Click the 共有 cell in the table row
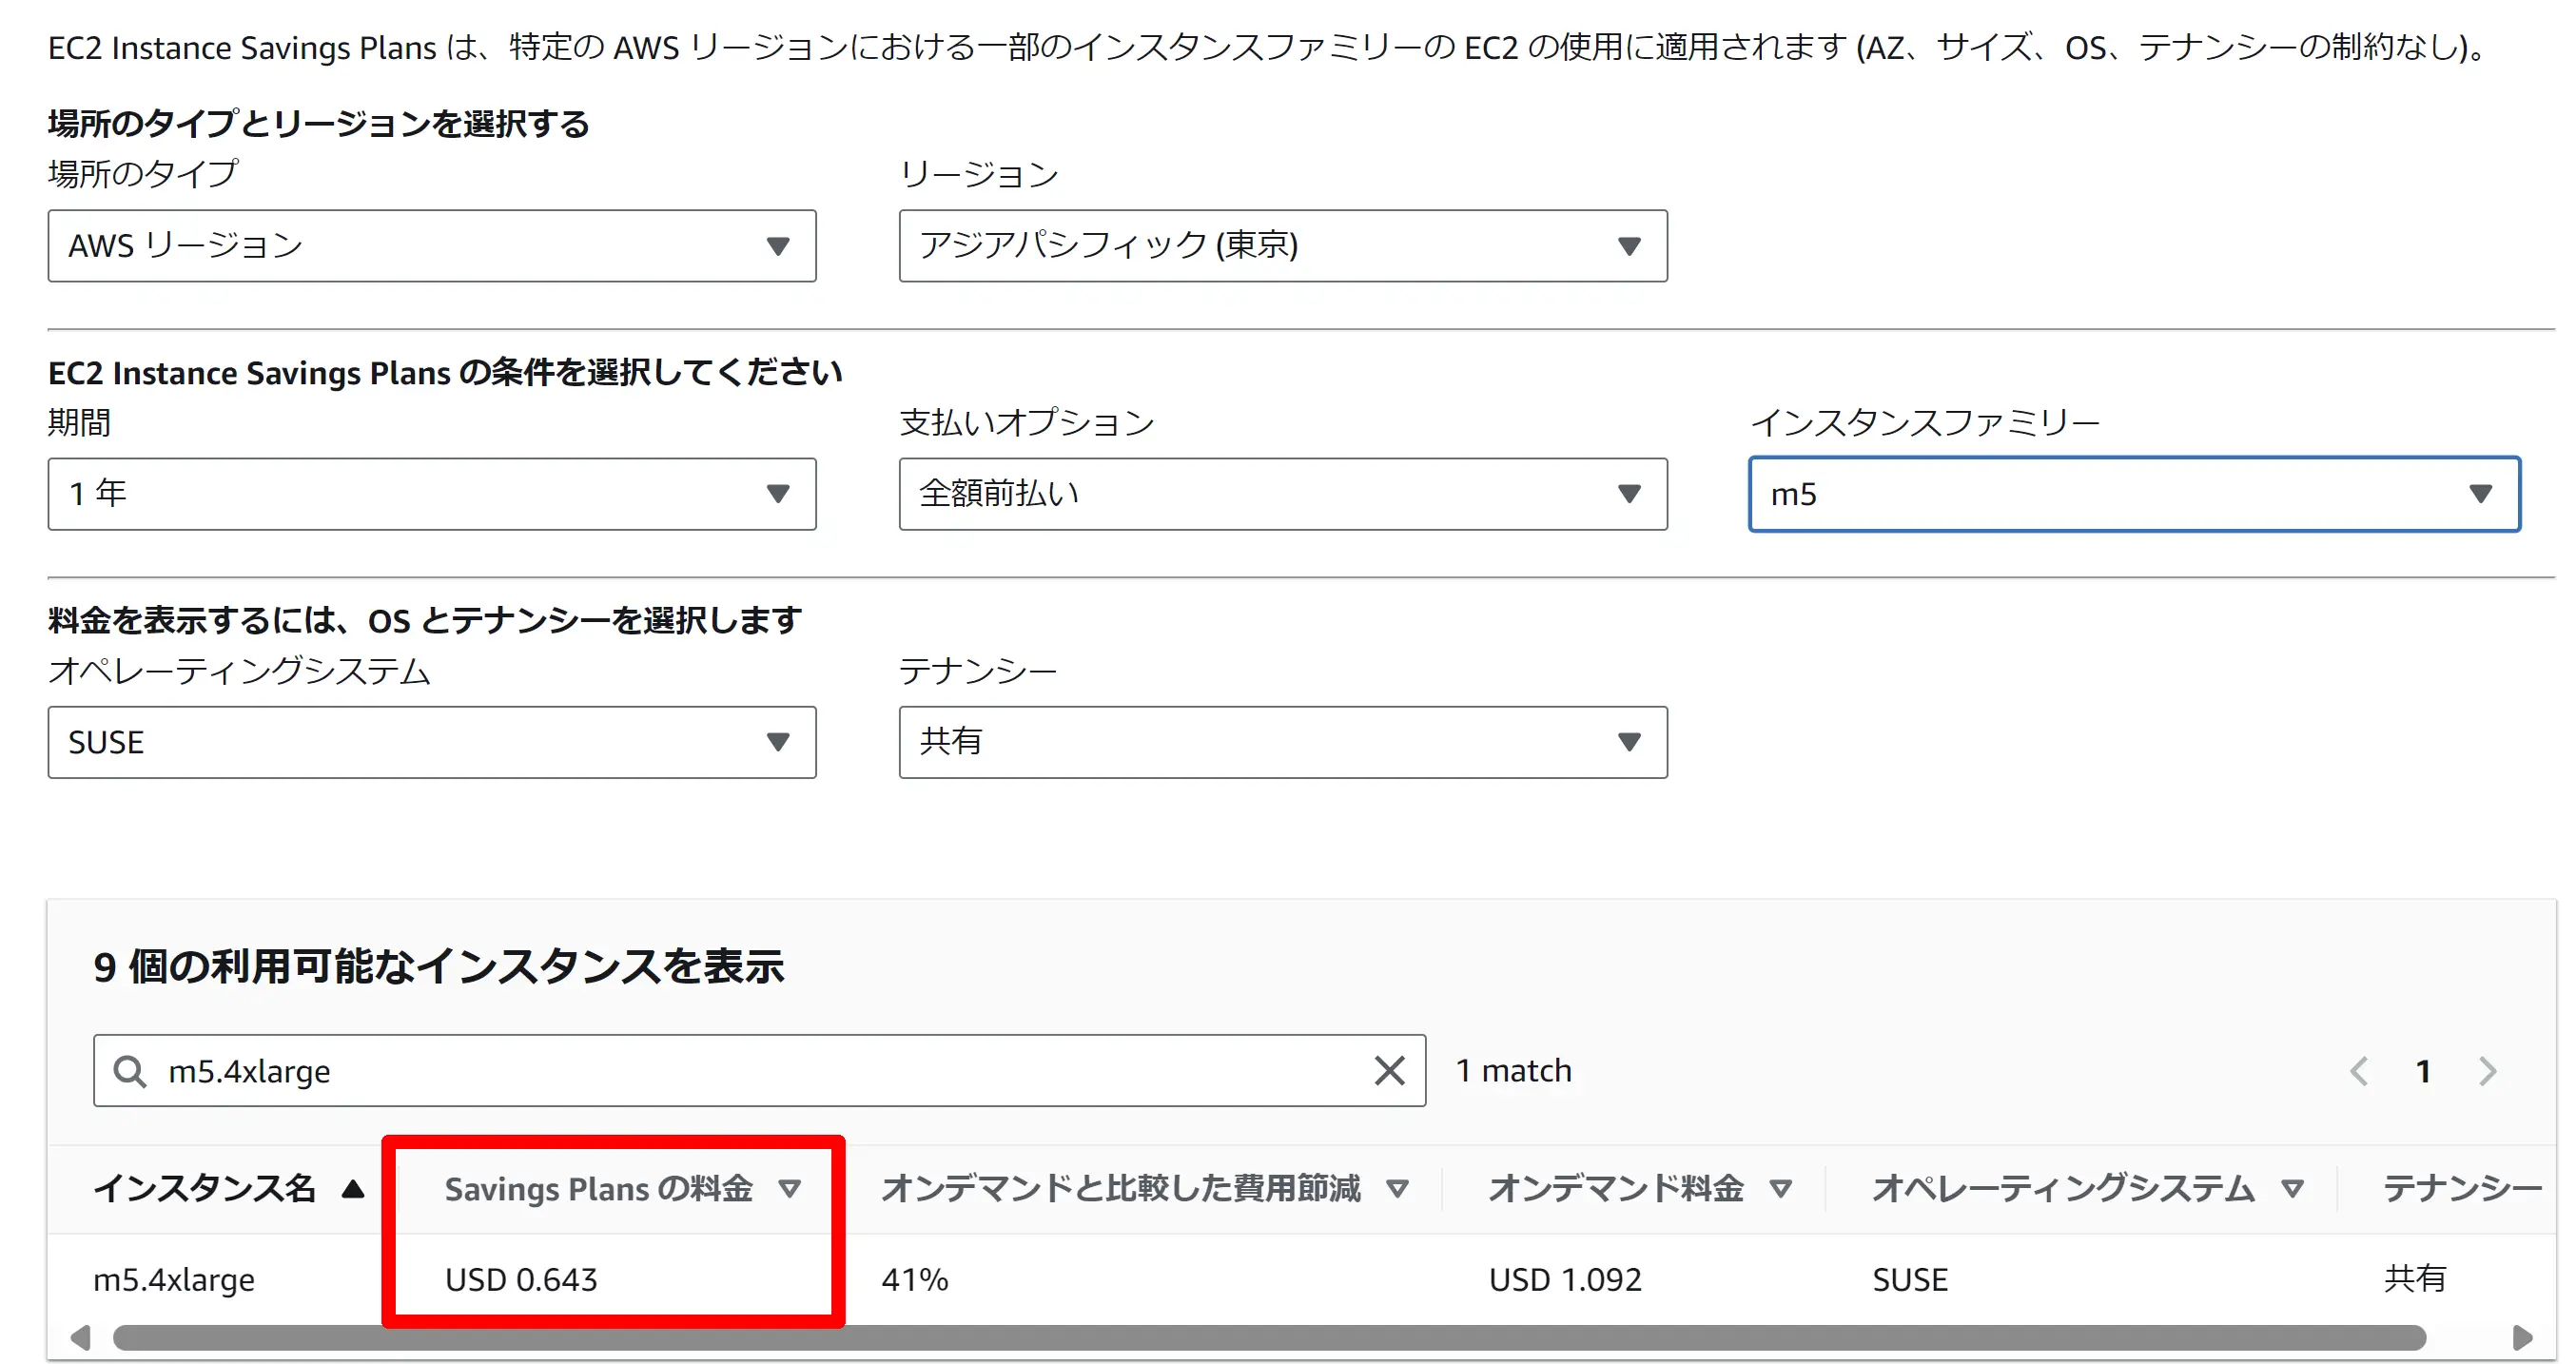Image resolution: width=2576 pixels, height=1364 pixels. [x=2415, y=1278]
